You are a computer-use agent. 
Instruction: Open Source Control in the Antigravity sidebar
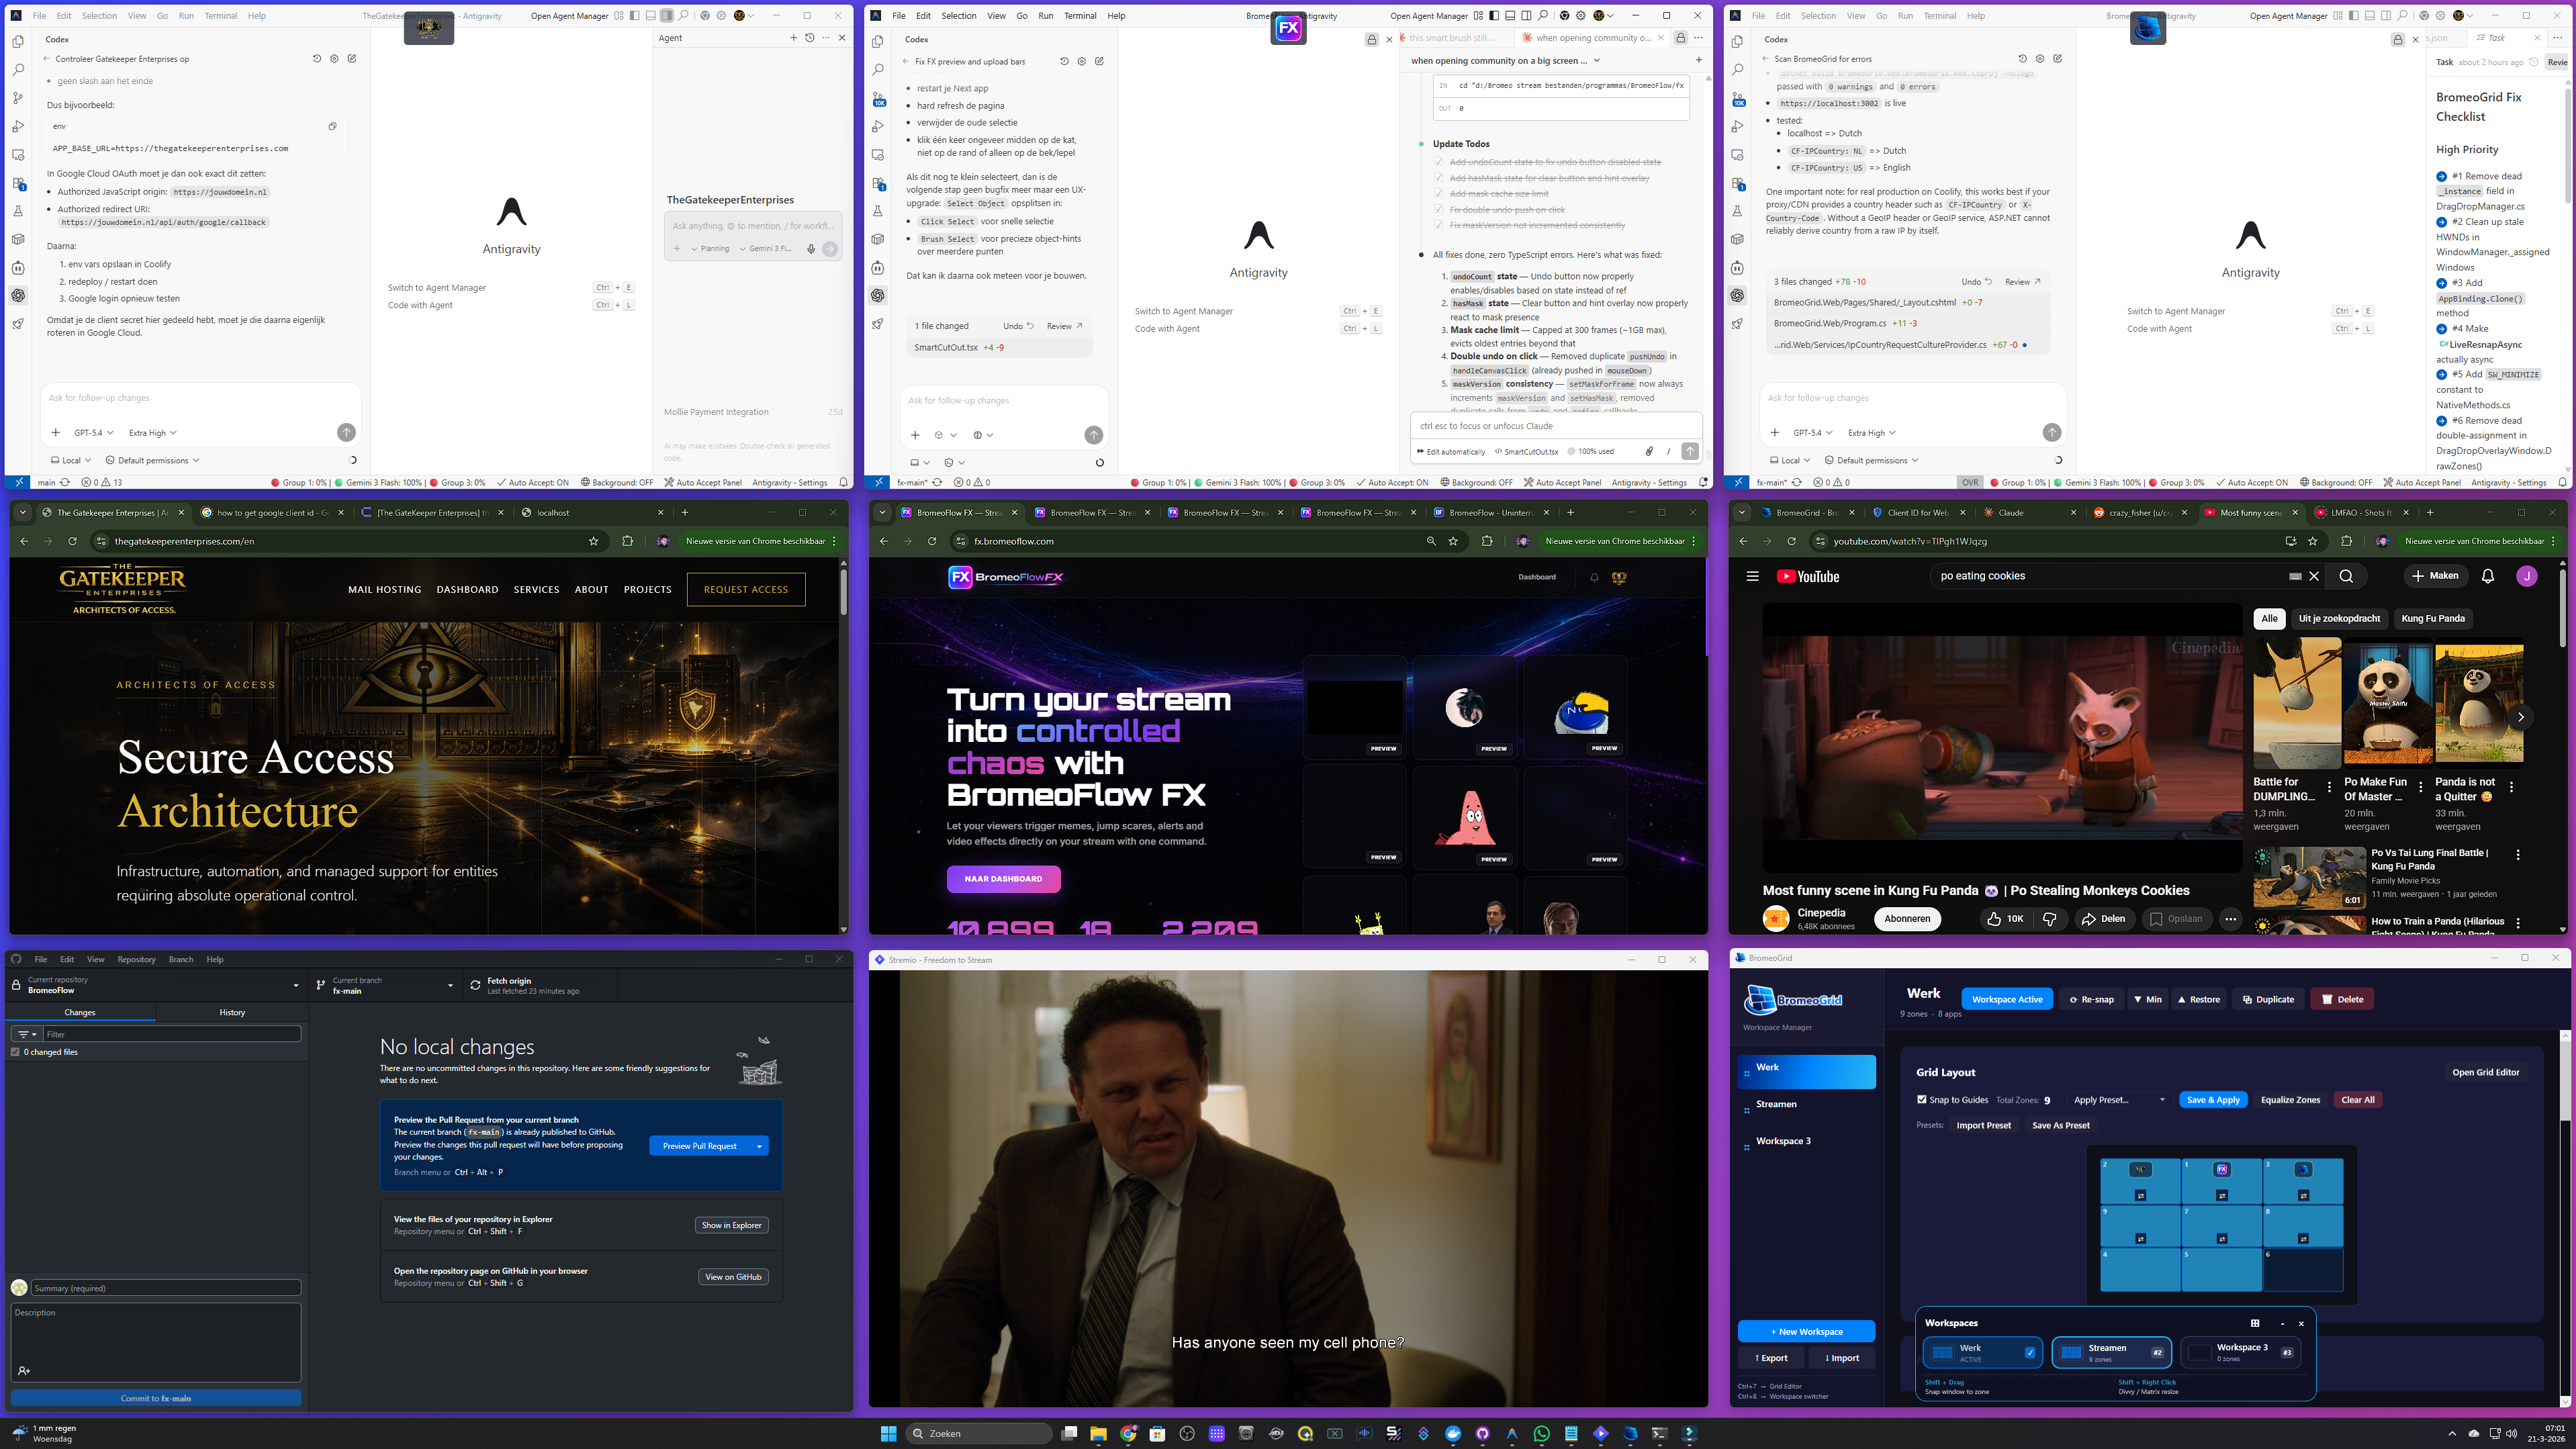point(18,97)
